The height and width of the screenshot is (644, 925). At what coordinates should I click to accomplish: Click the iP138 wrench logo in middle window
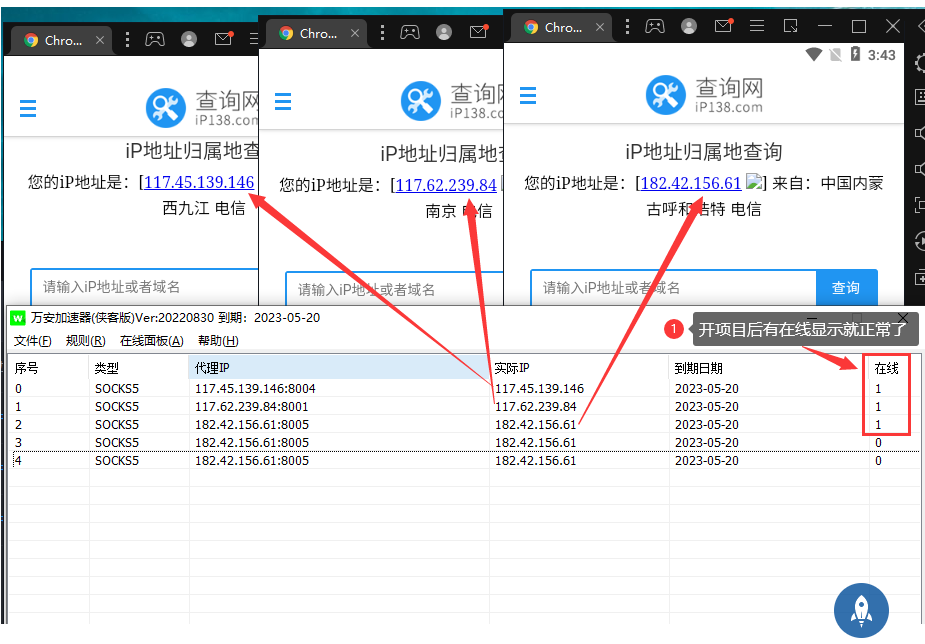[x=421, y=101]
